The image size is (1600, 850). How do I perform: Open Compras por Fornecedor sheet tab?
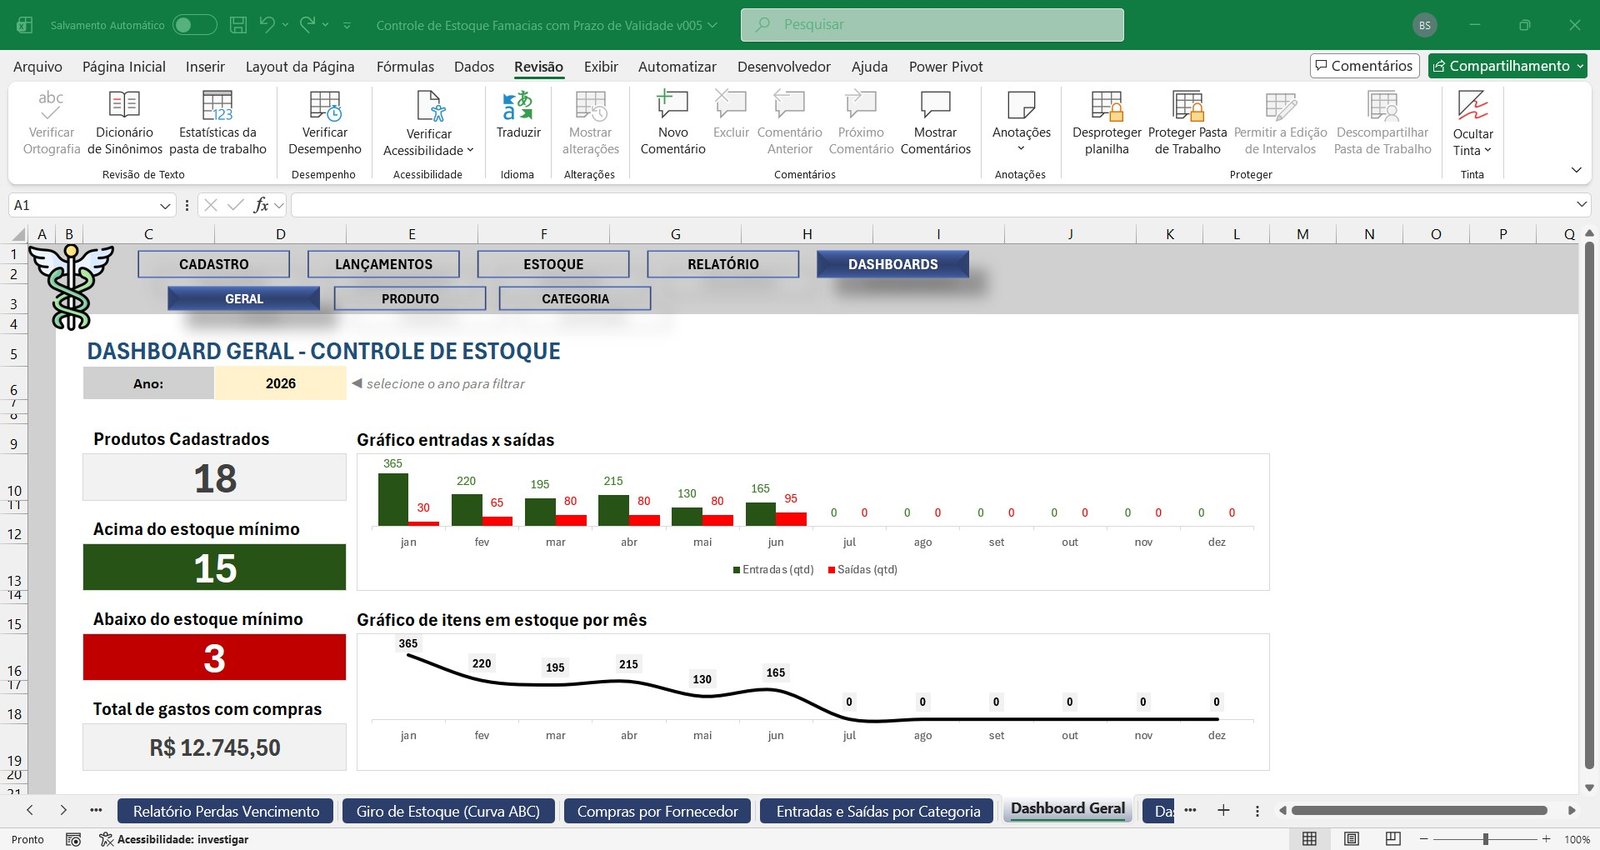[657, 811]
